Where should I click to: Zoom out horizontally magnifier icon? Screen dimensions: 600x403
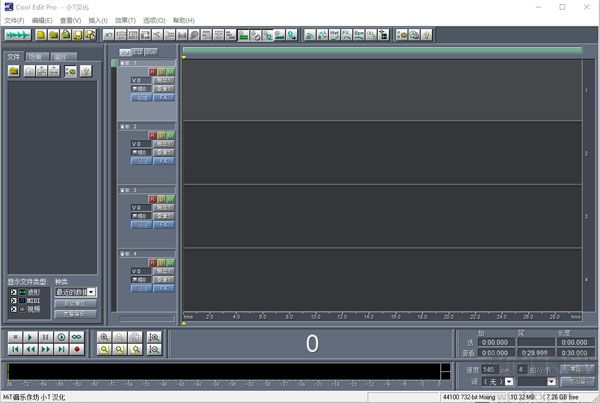[x=120, y=337]
